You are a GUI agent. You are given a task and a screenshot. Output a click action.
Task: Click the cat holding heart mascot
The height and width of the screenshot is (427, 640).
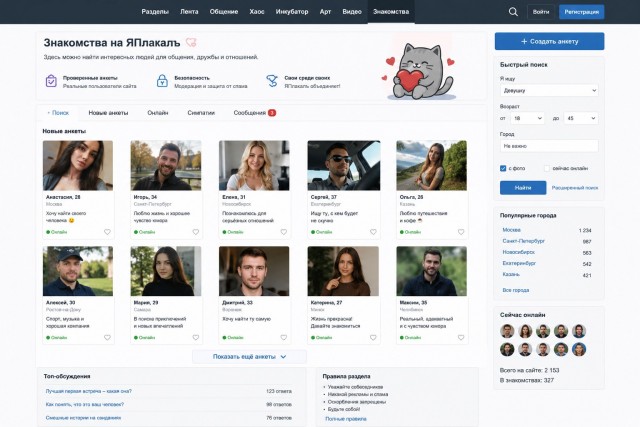(x=420, y=70)
